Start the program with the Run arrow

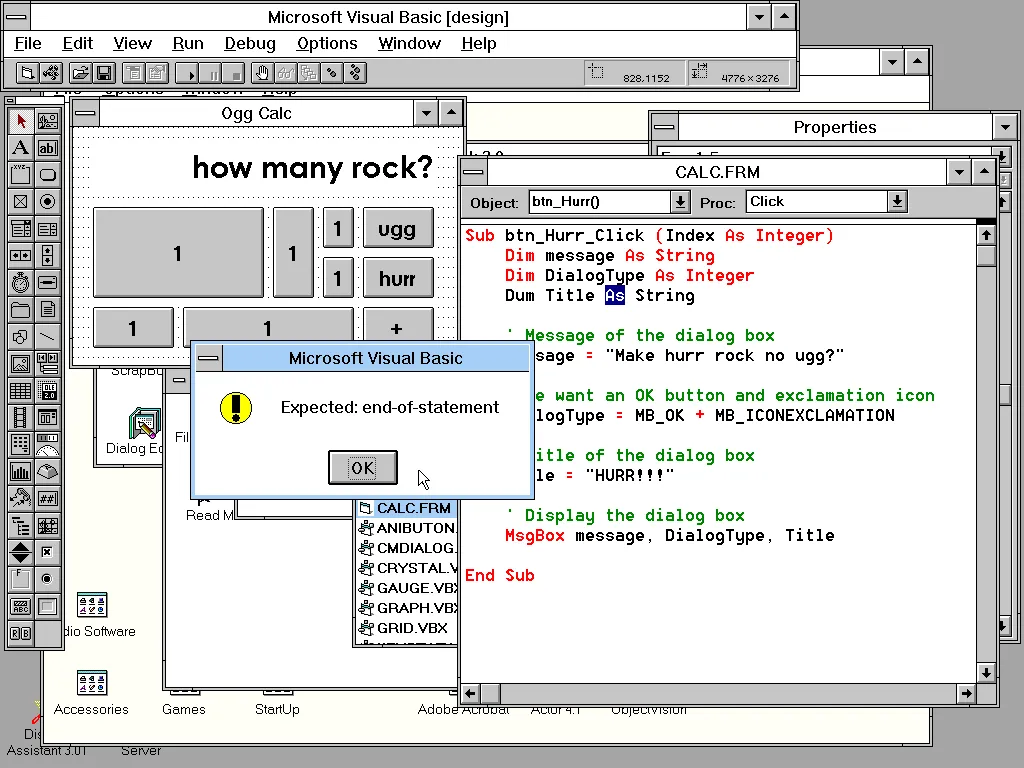[x=187, y=72]
